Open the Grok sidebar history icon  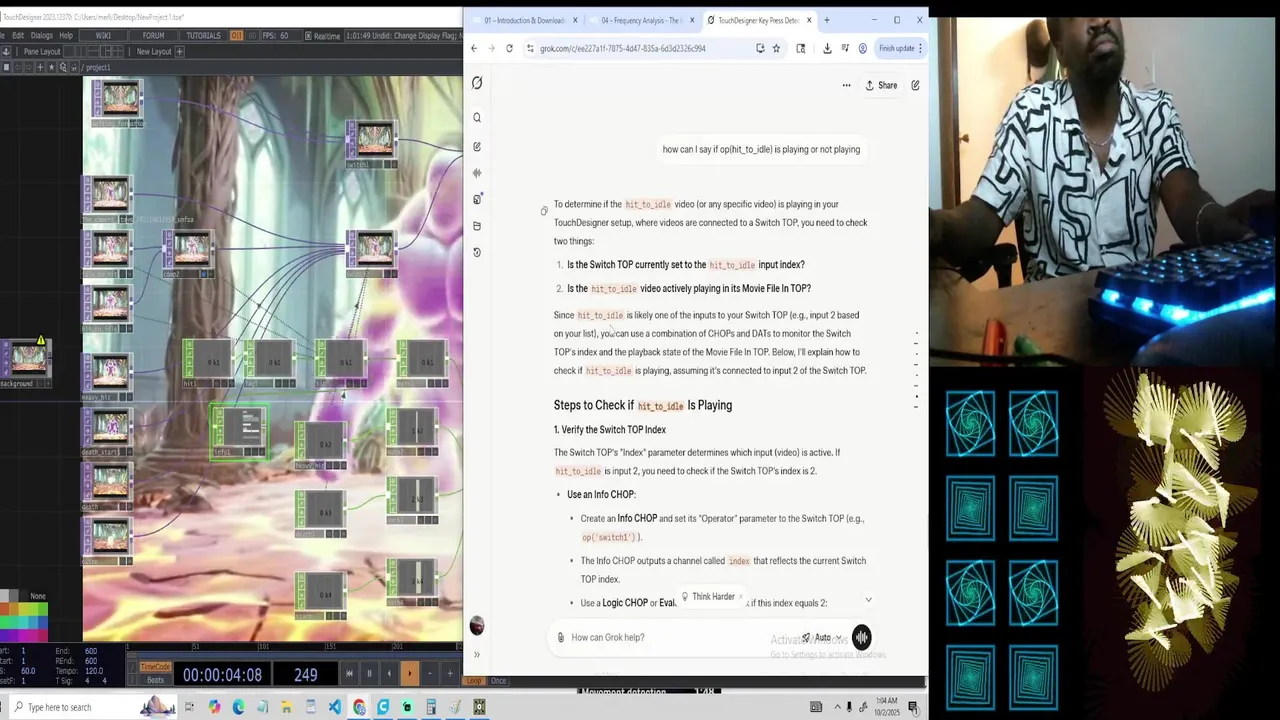click(x=477, y=252)
